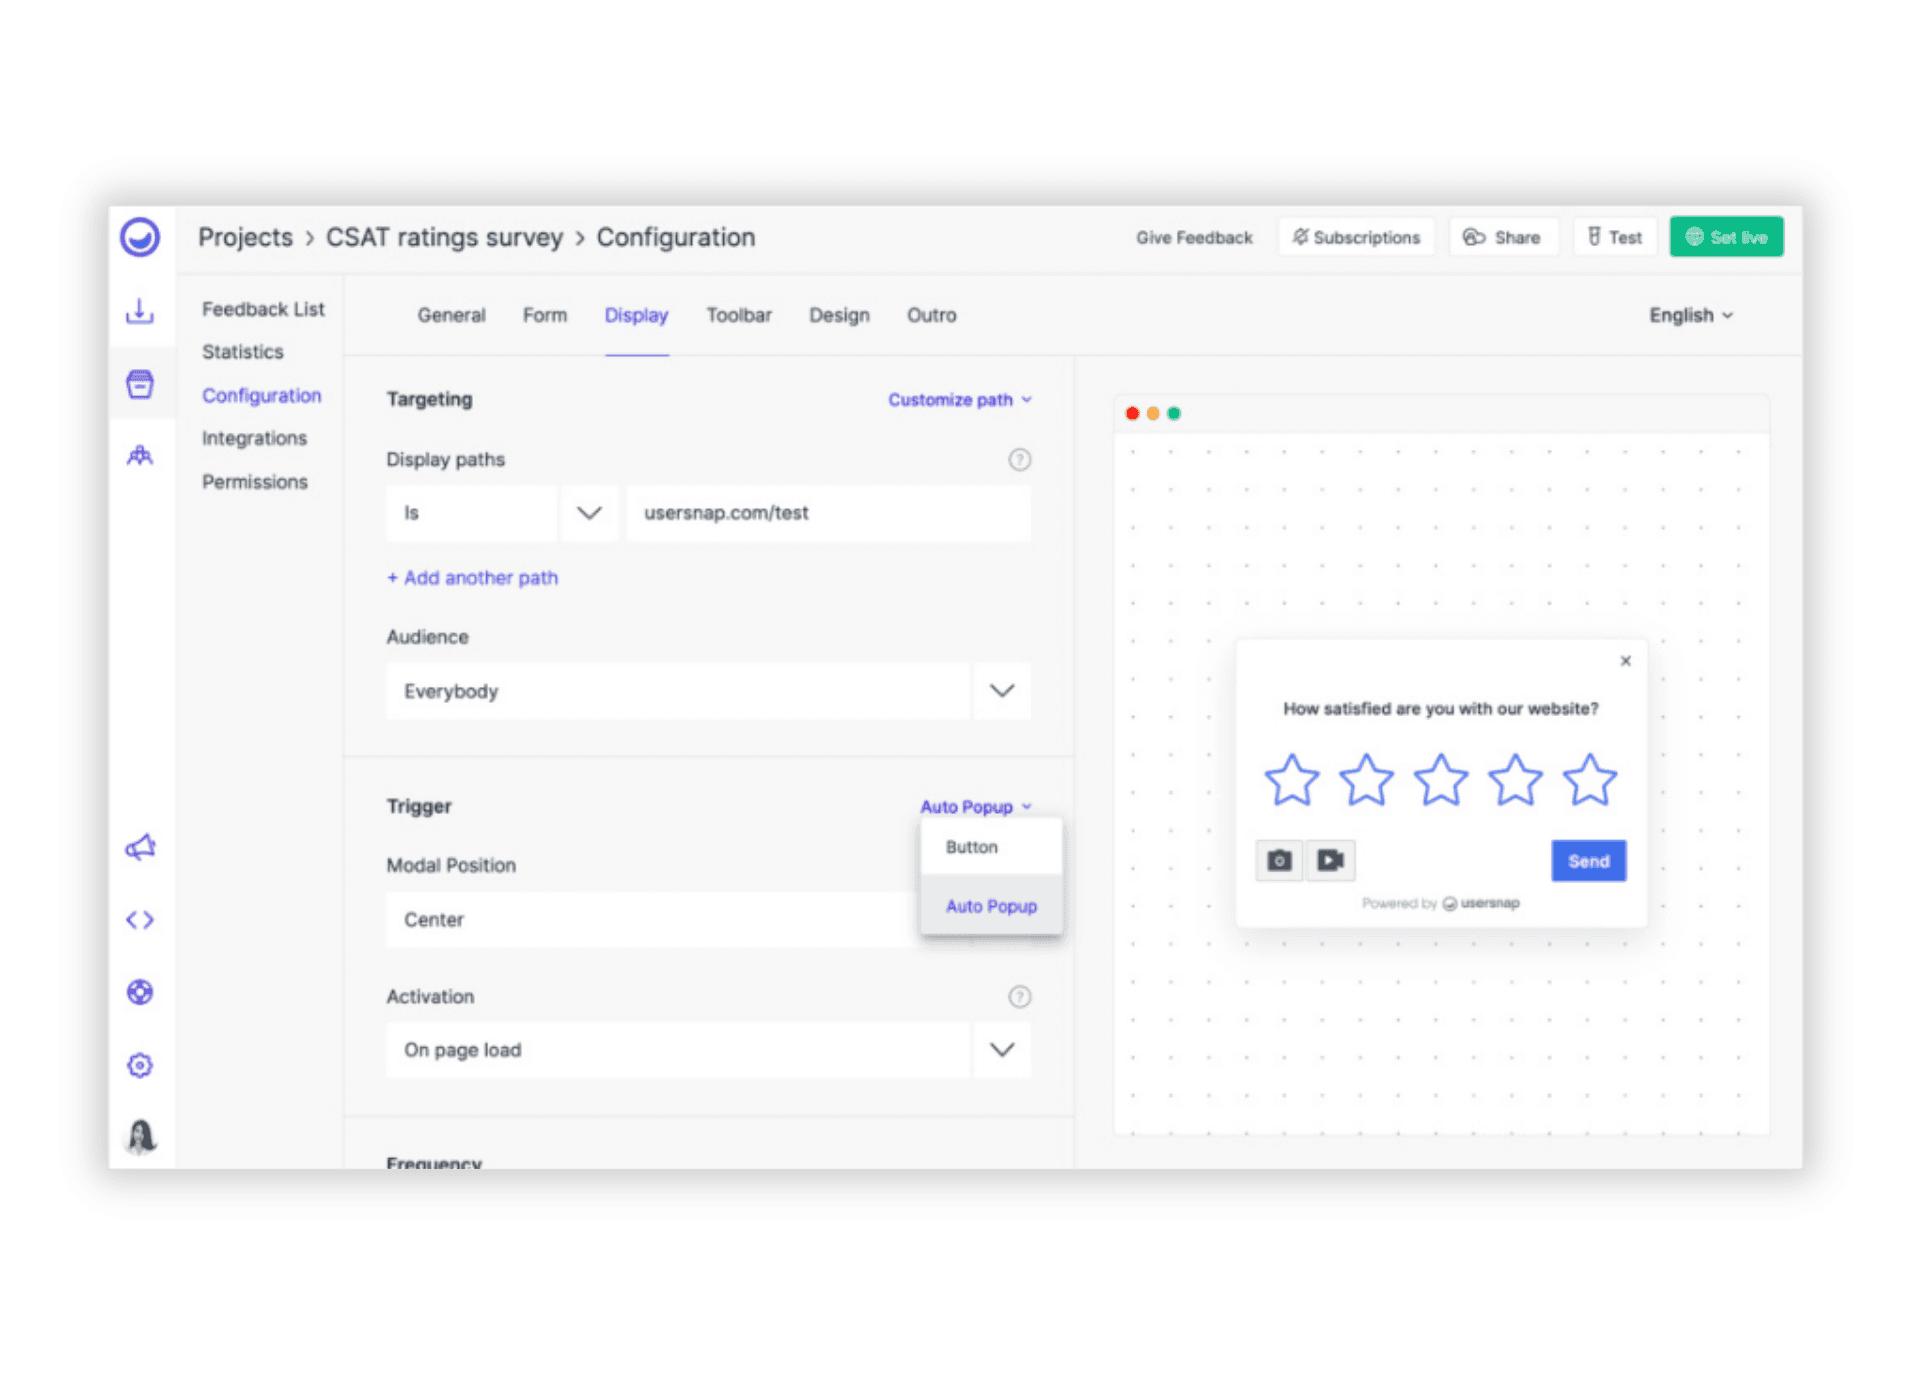
Task: Expand the Activation On page load dropdown
Action: tap(1001, 1050)
